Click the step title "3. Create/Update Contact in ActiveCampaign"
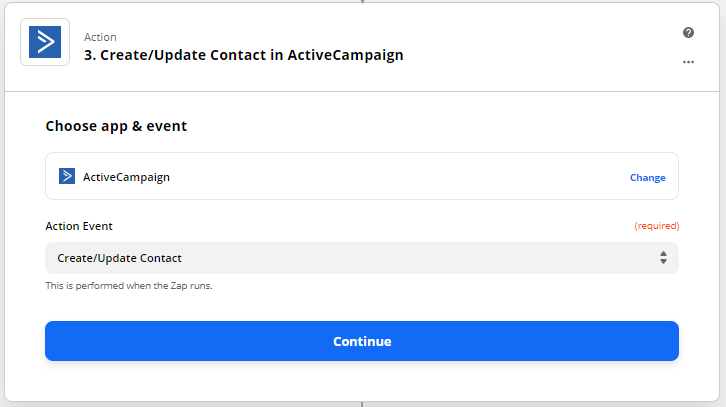This screenshot has width=726, height=407. [x=244, y=55]
